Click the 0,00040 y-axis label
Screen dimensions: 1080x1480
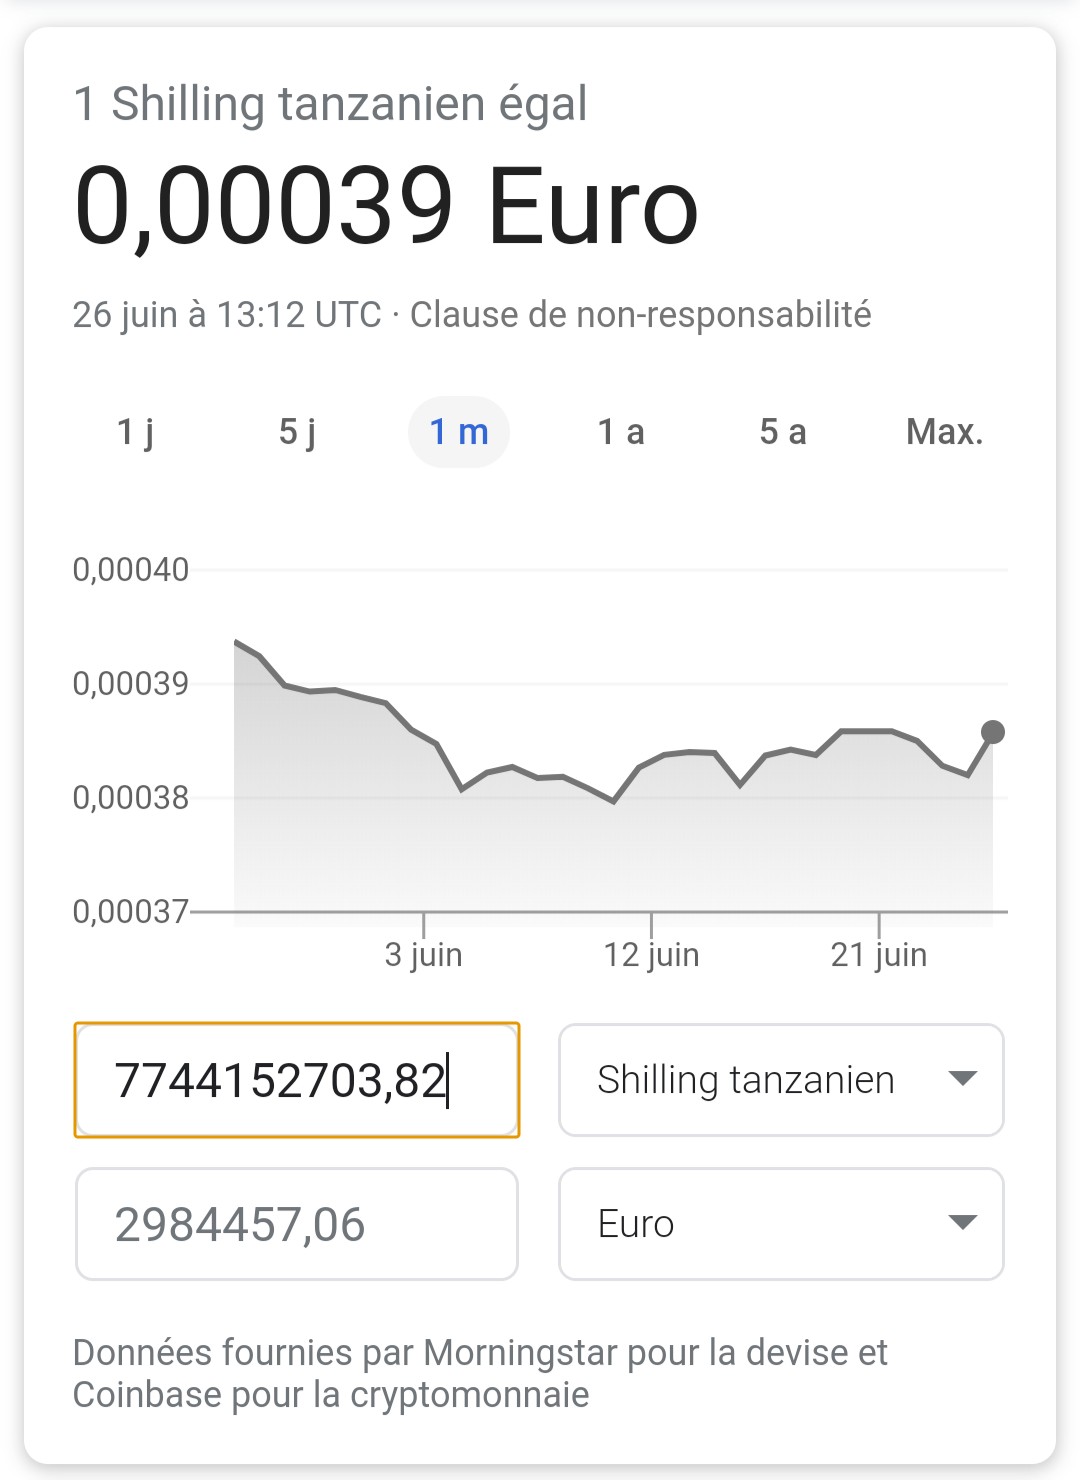[131, 570]
